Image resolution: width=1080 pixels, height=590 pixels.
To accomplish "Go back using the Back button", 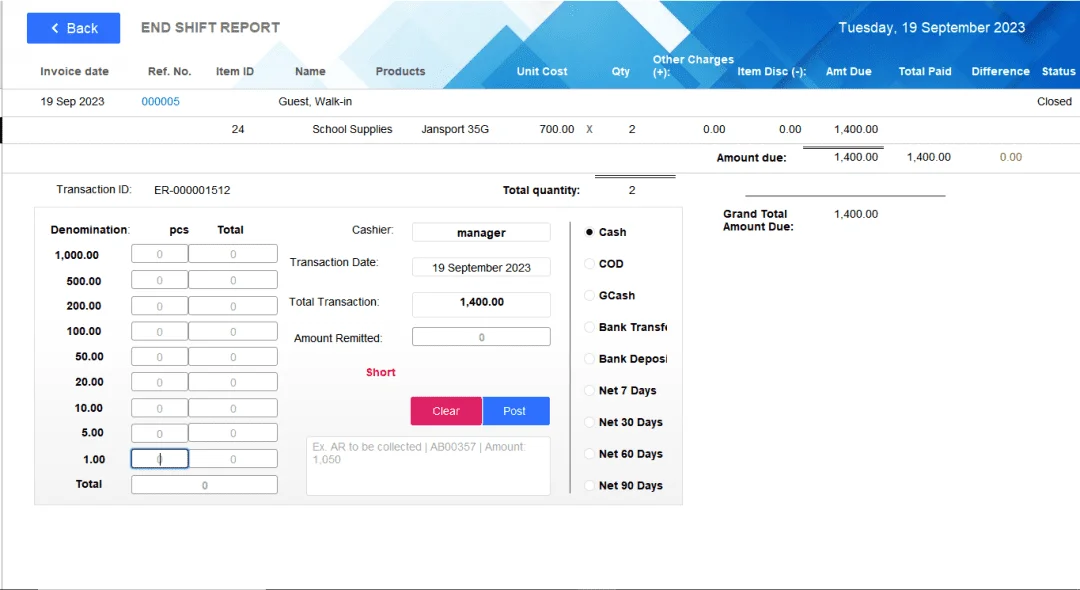I will 73,28.
